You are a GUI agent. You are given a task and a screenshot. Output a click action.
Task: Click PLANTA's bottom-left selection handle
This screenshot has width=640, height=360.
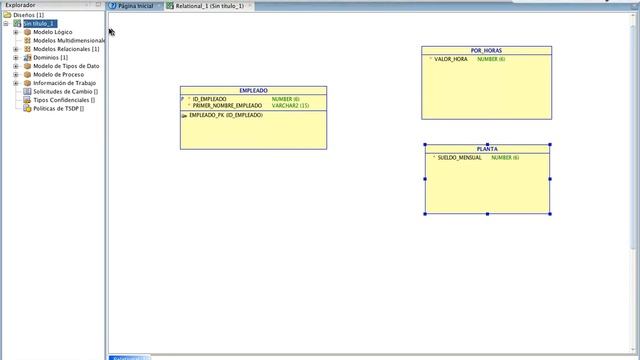425,214
